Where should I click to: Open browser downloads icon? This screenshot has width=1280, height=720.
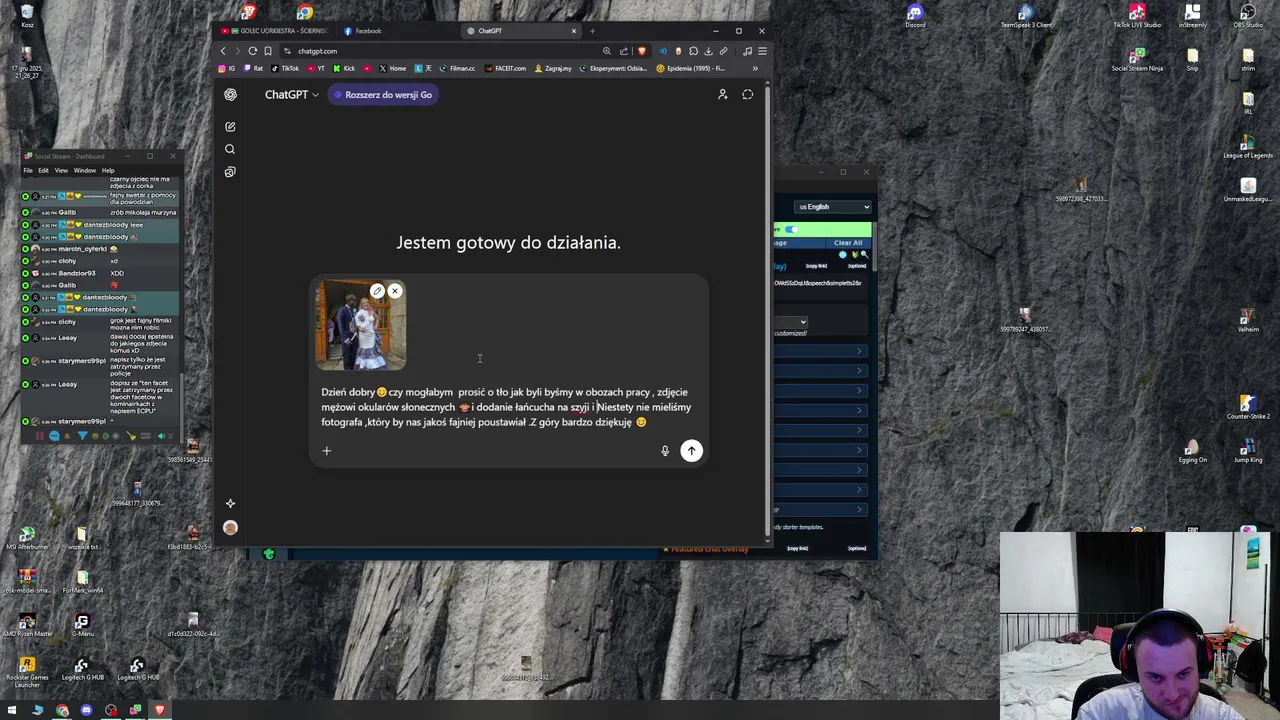click(708, 51)
